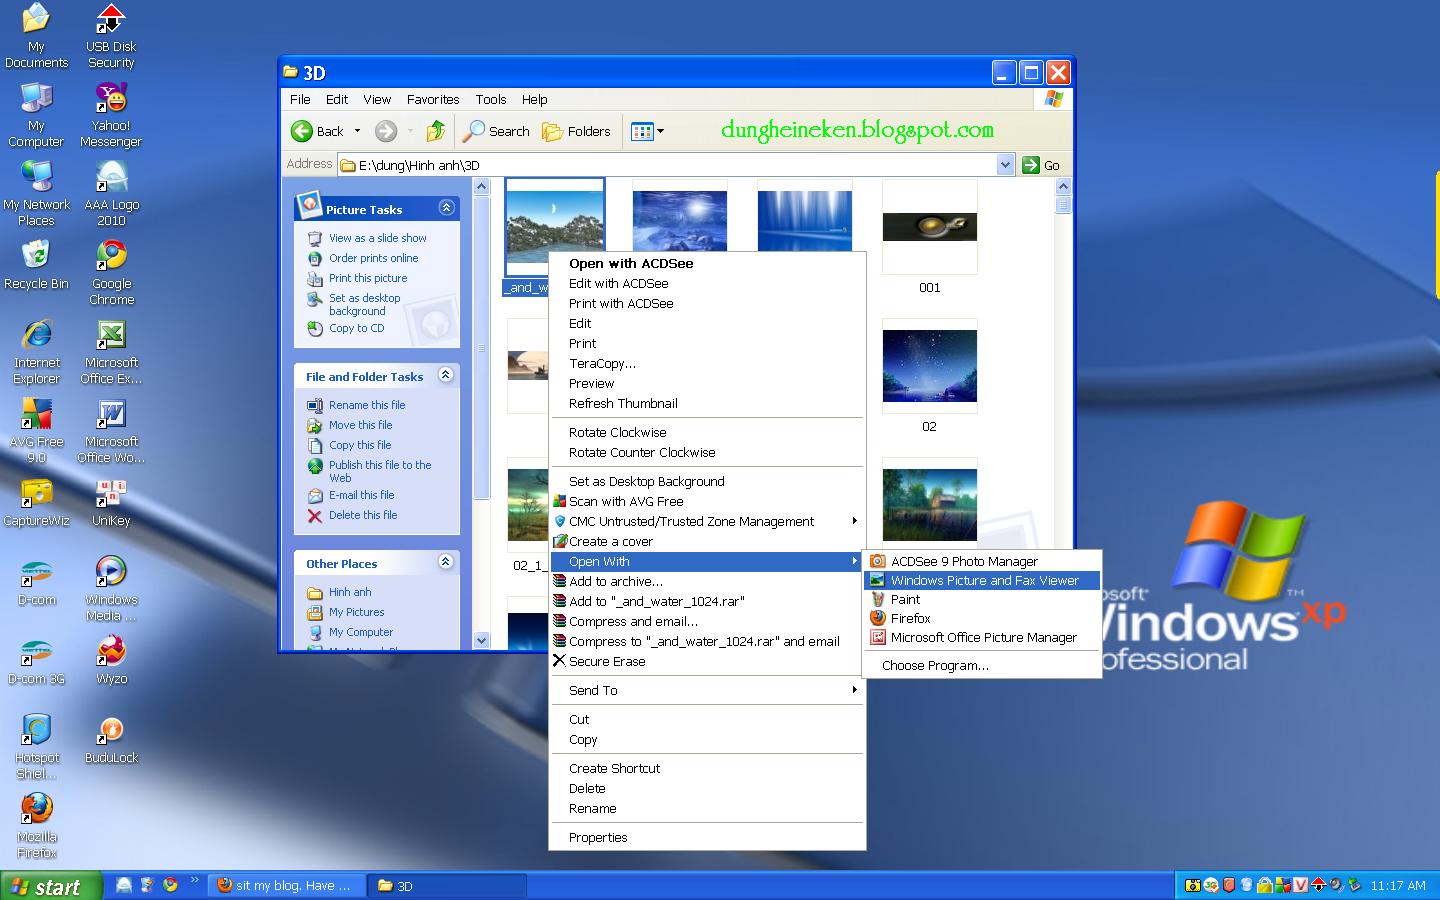The image size is (1440, 900).
Task: Open BuduLock desktop icon
Action: point(111,740)
